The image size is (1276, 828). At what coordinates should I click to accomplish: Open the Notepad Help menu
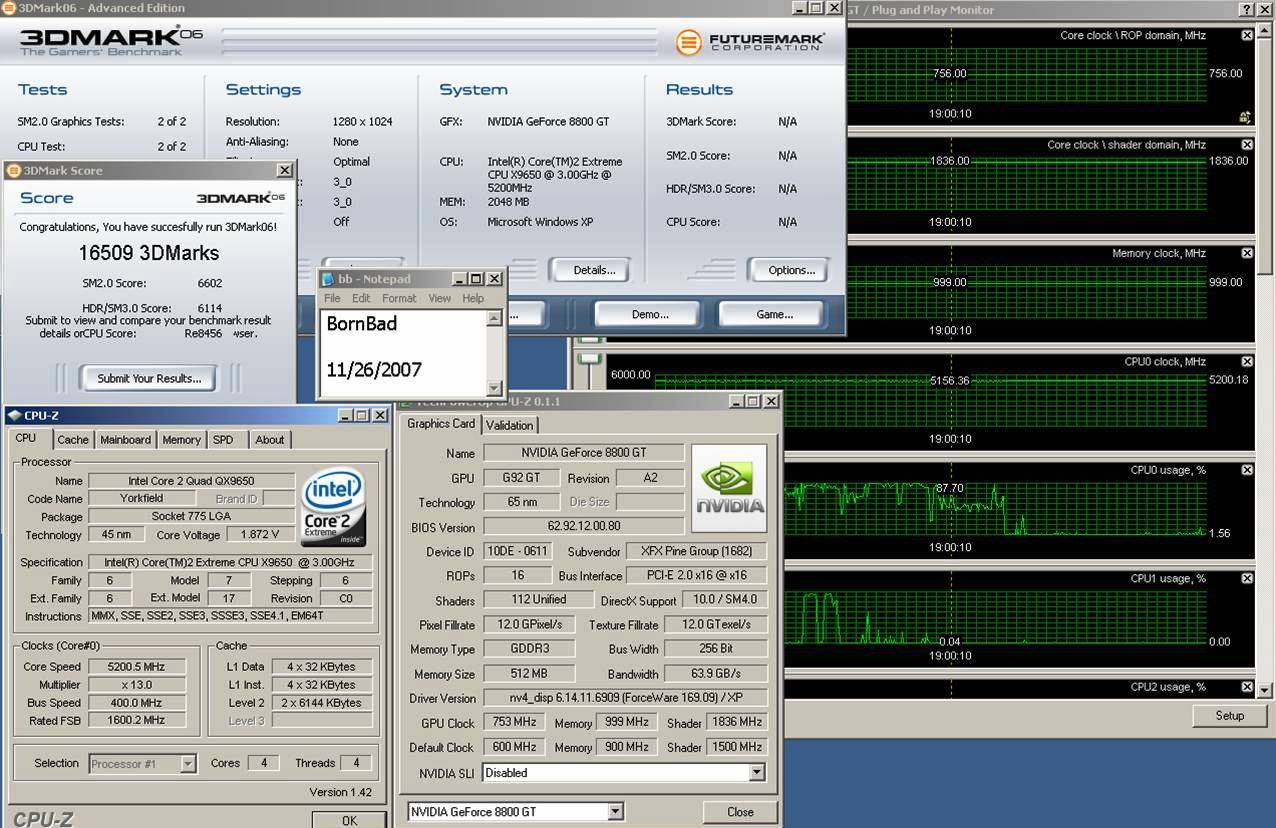pyautogui.click(x=473, y=298)
